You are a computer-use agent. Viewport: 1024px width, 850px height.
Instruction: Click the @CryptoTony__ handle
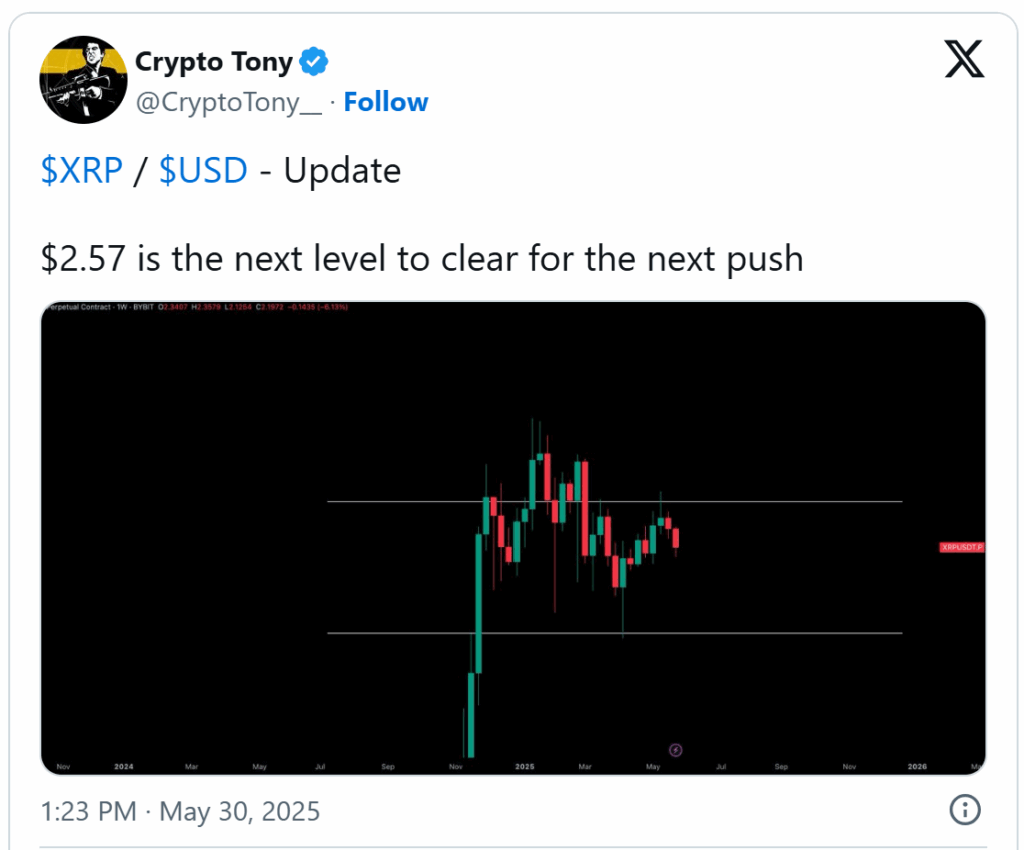tap(229, 103)
